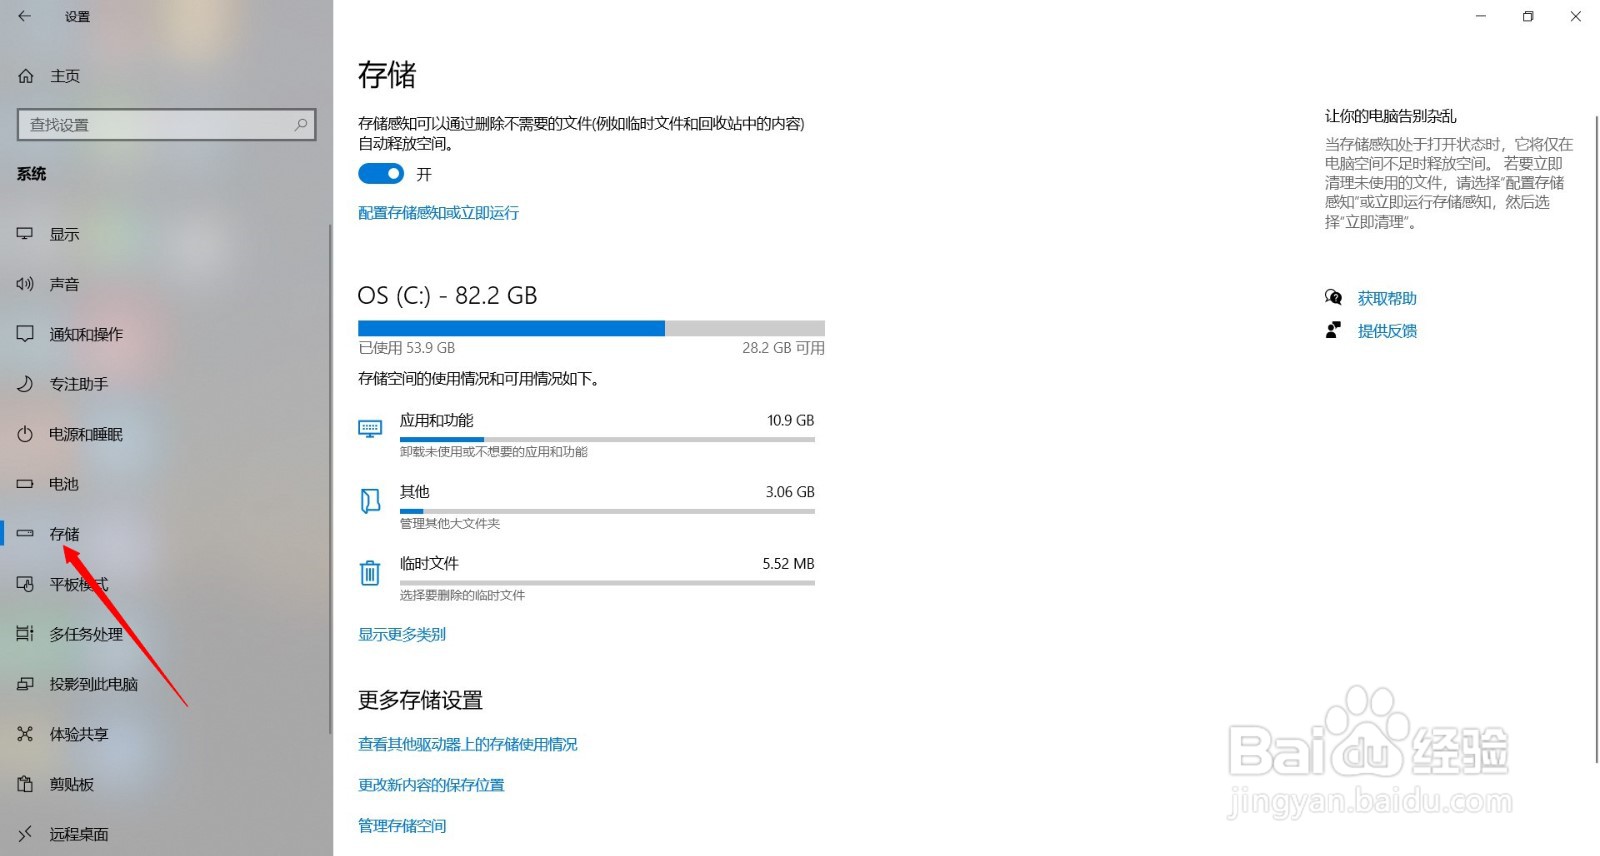Click the projecting icon beside 投影到此电脑
This screenshot has width=1600, height=856.
[25, 684]
